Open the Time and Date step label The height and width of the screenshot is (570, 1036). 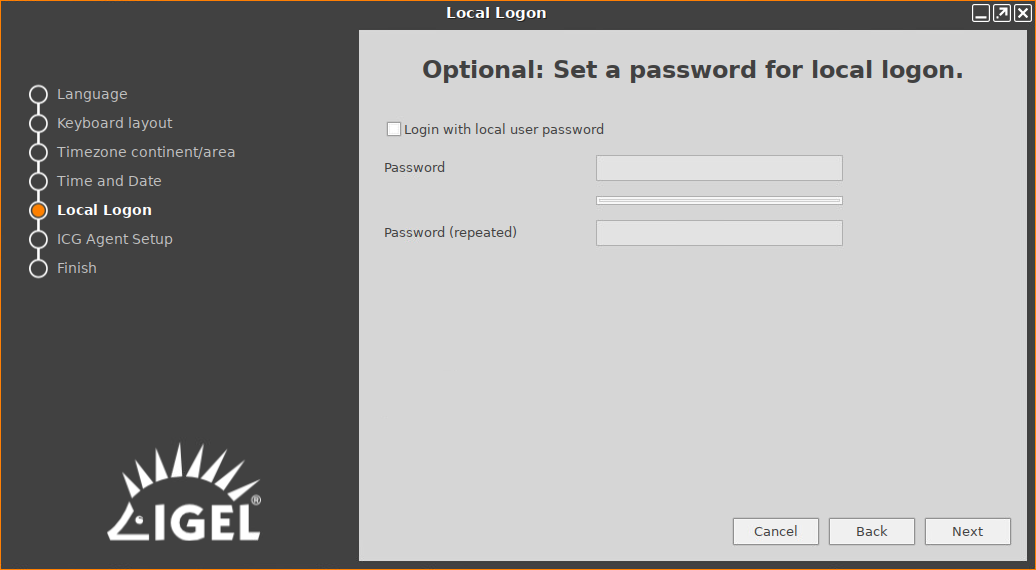pos(109,181)
